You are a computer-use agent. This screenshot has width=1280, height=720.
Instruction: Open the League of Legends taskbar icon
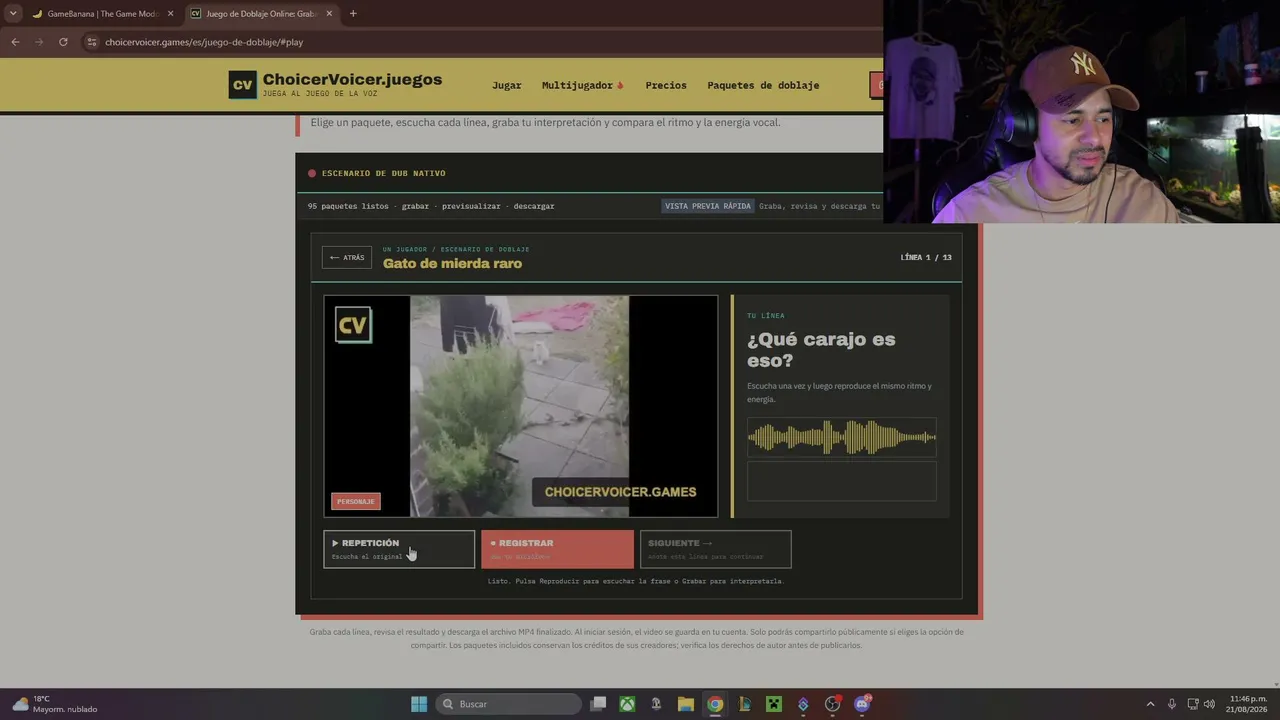744,704
